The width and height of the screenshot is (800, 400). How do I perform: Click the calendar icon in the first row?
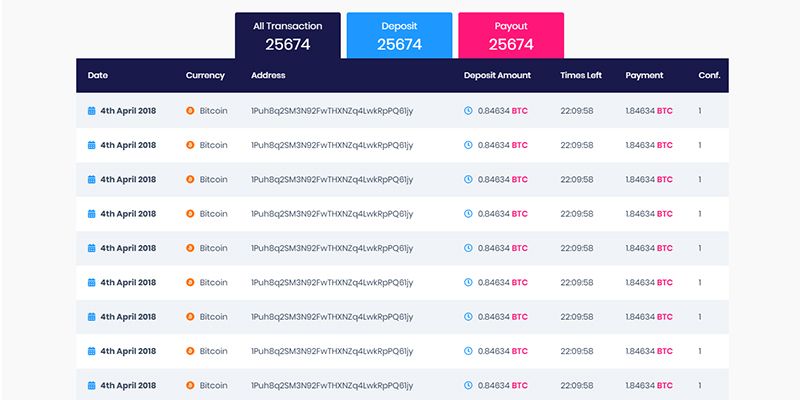[x=92, y=111]
